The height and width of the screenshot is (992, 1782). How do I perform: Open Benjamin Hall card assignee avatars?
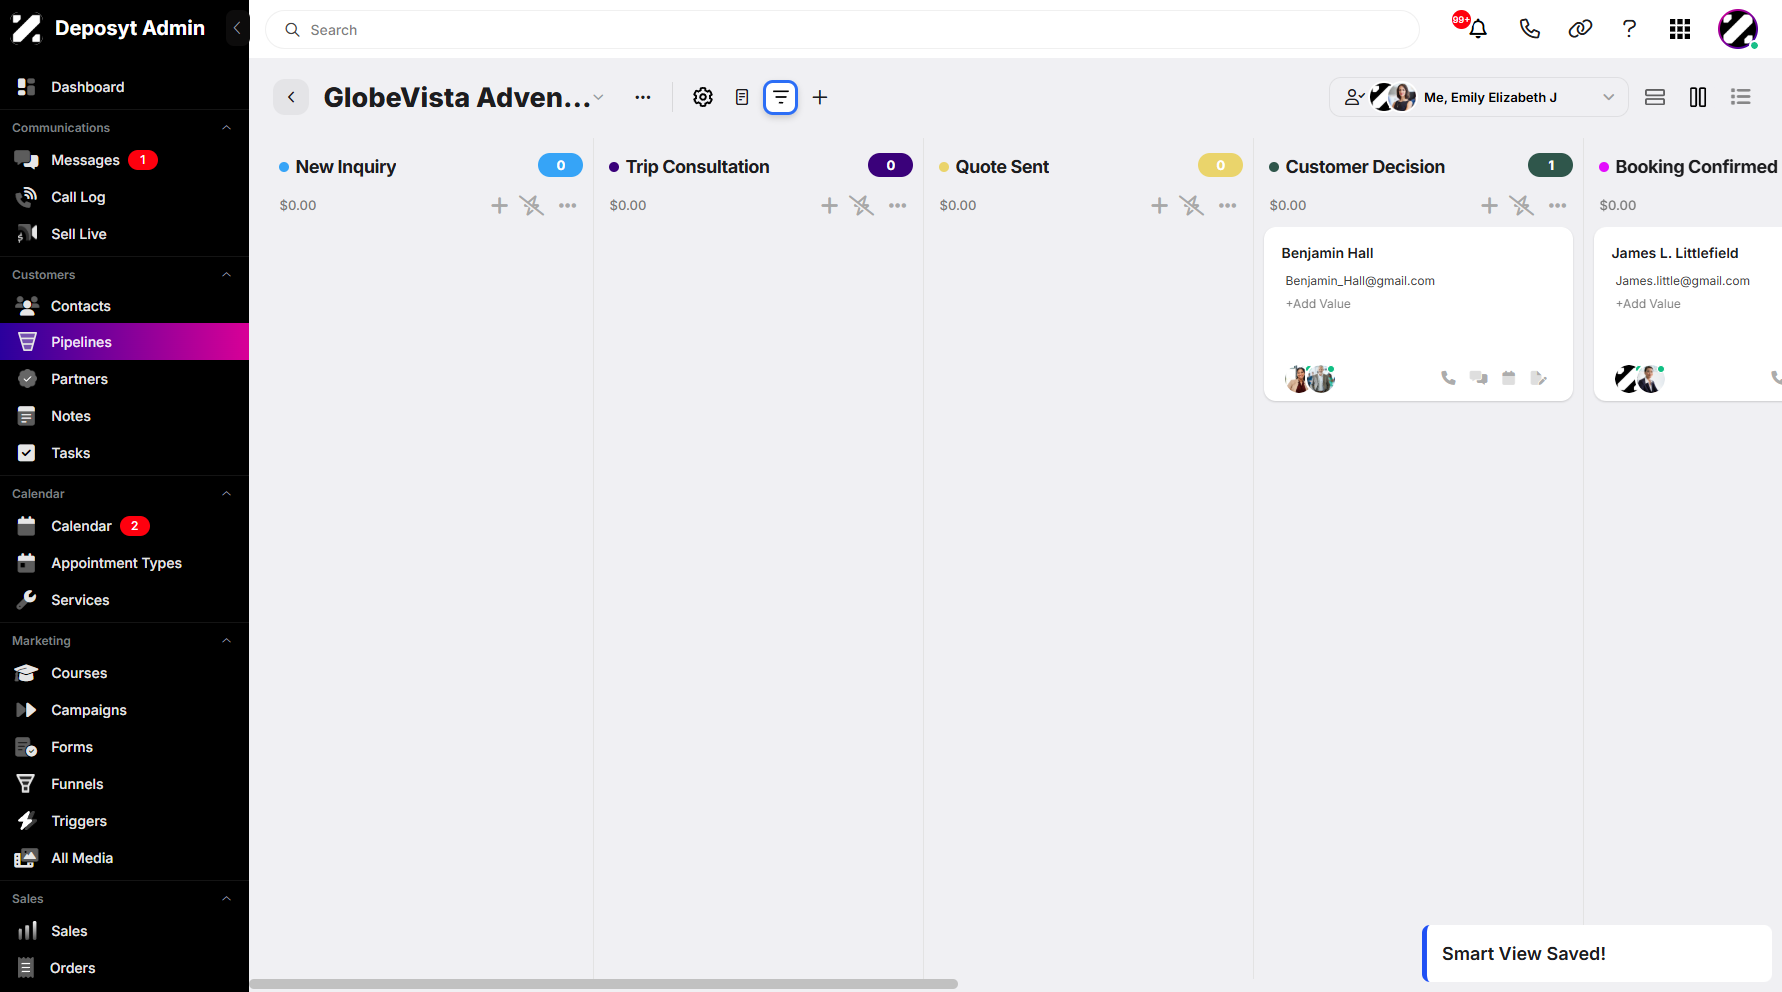coord(1310,378)
